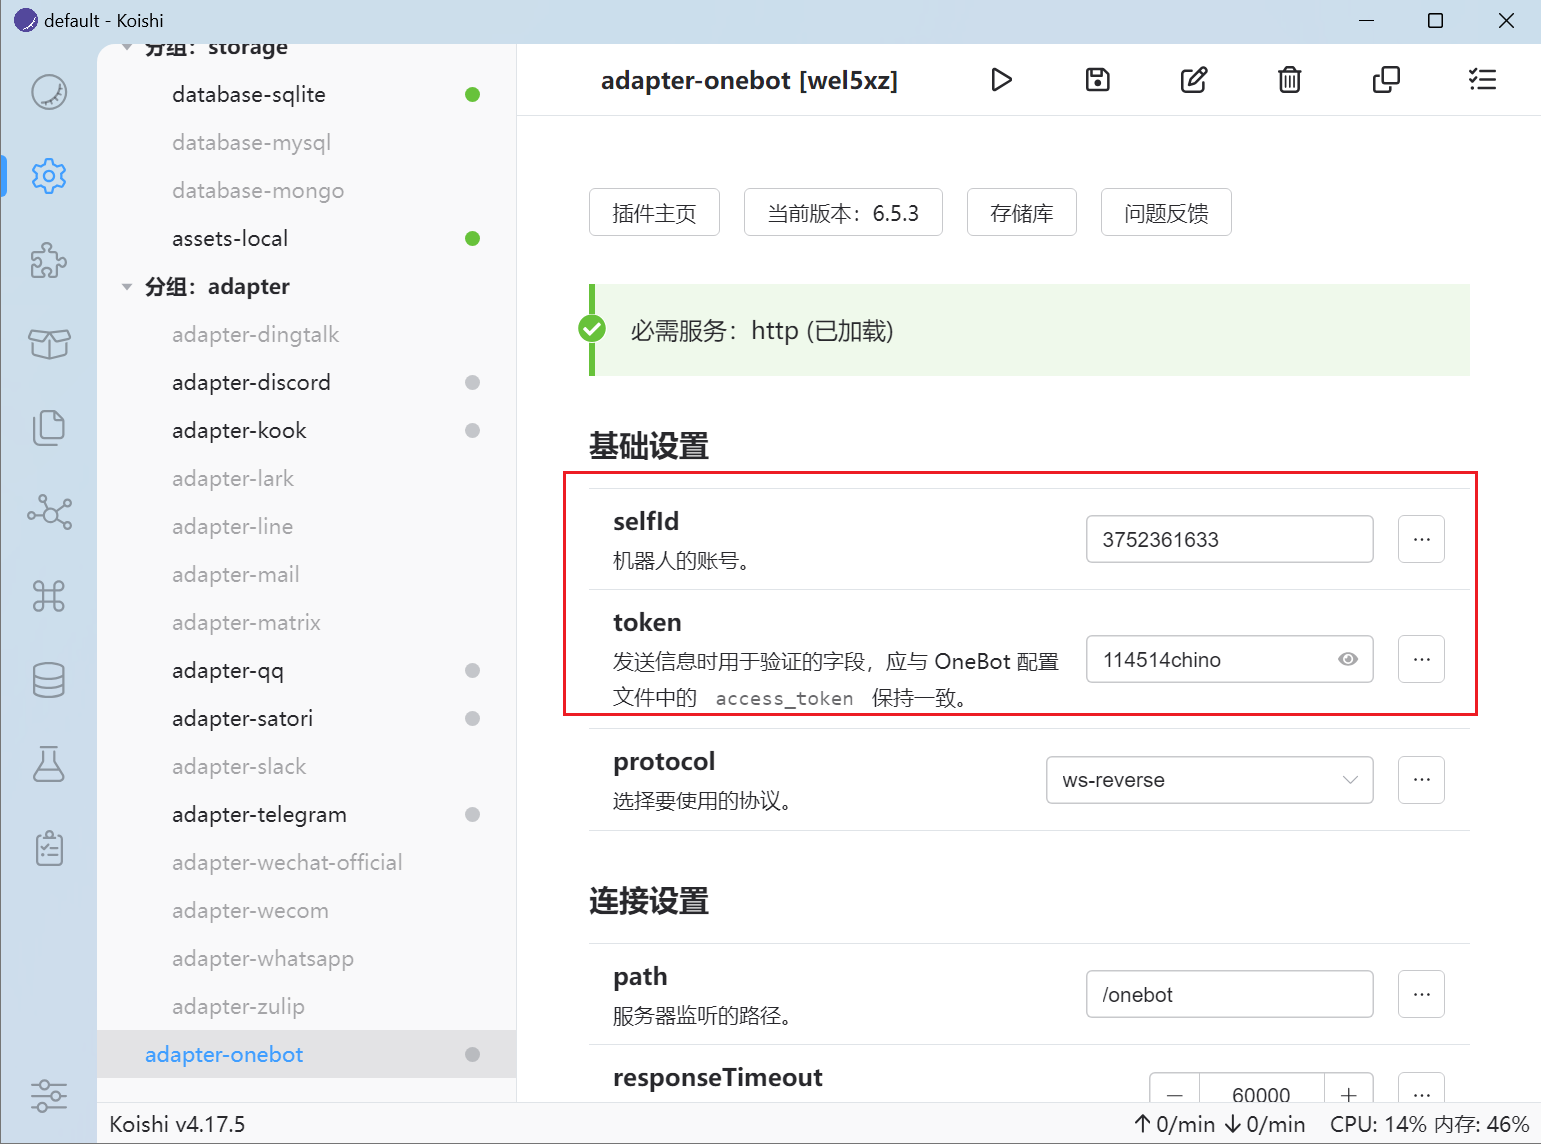This screenshot has width=1541, height=1144.
Task: Select adapter-slack in the plugin list
Action: pyautogui.click(x=307, y=766)
